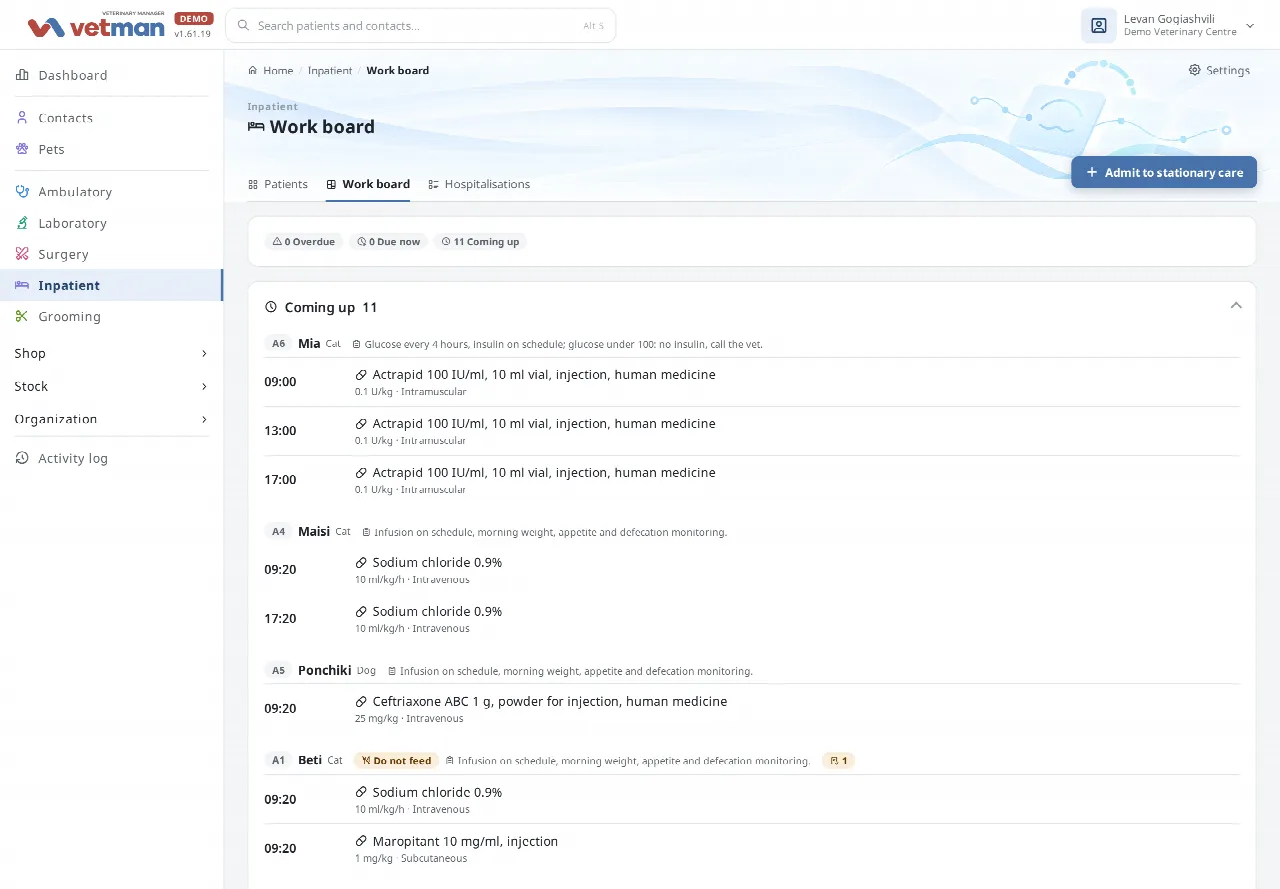Viewport: 1280px width, 889px height.
Task: Open Mia's 09:00 Actrapid task
Action: pos(752,382)
